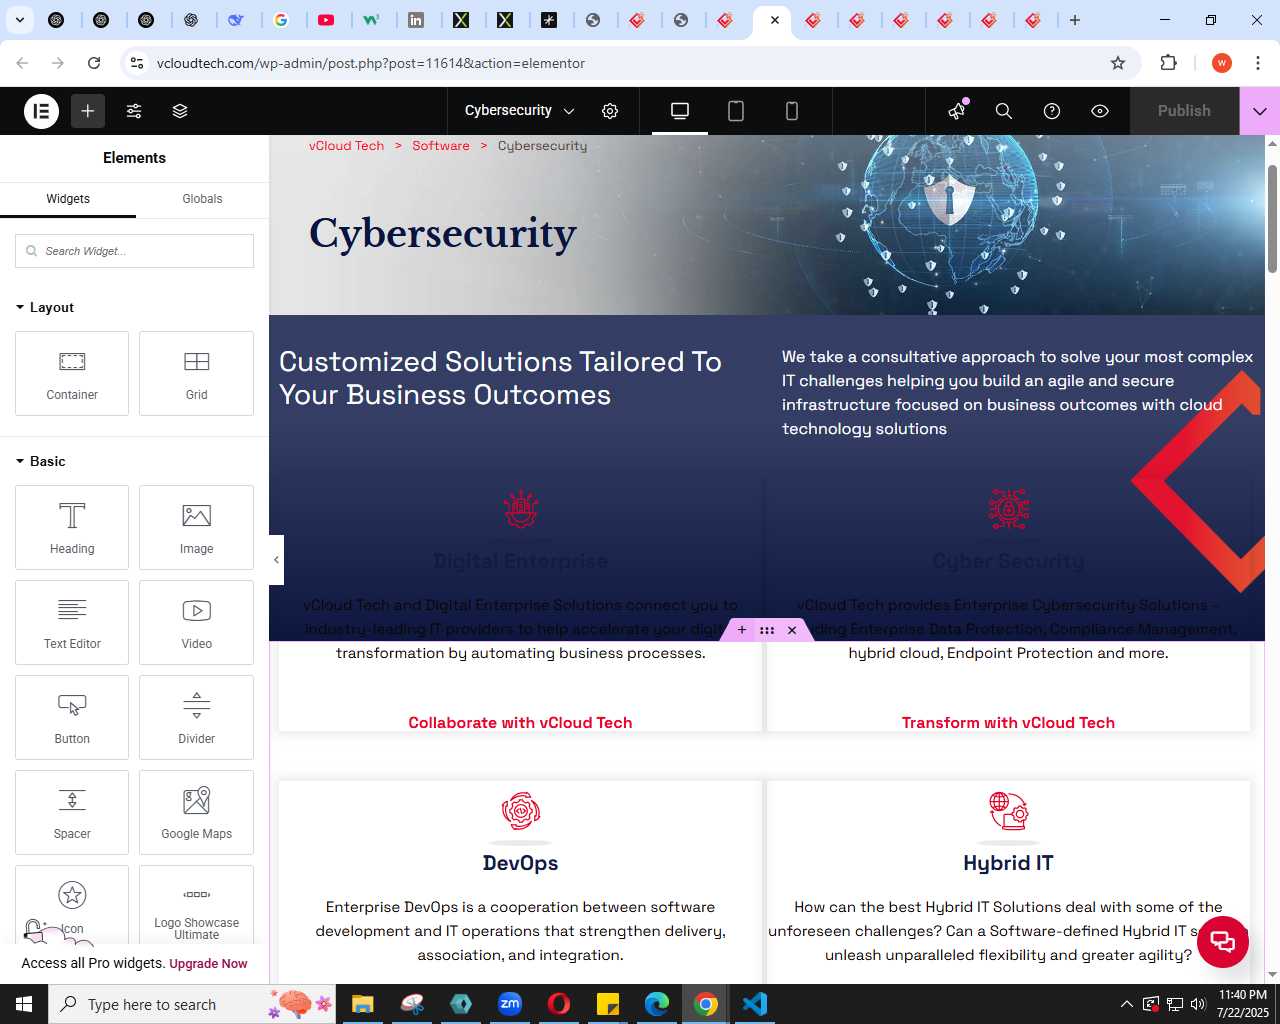Open the Elementor main menu logo
1280x1024 pixels.
(41, 111)
